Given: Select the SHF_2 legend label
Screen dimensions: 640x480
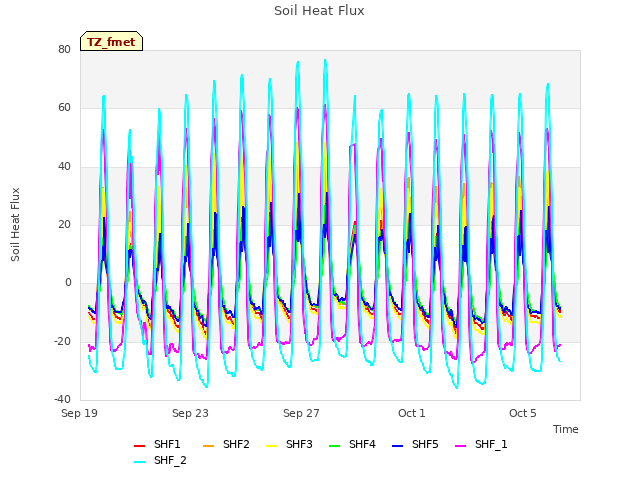Looking at the screenshot, I should pyautogui.click(x=170, y=461).
